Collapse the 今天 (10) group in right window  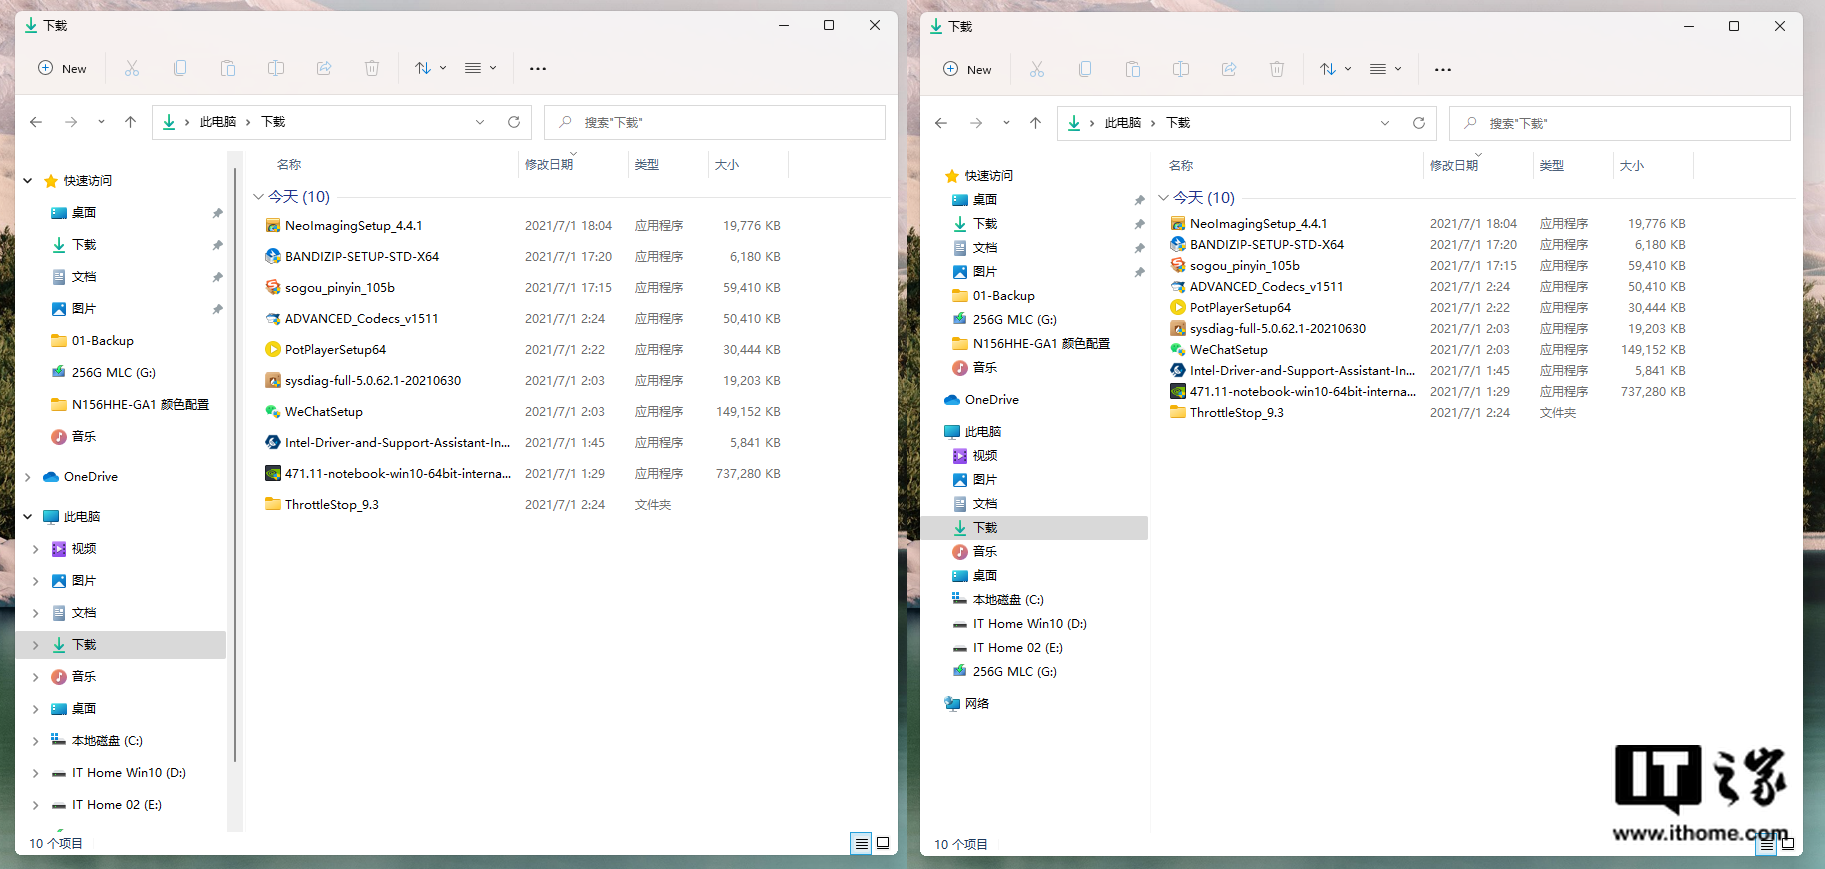pos(1163,198)
